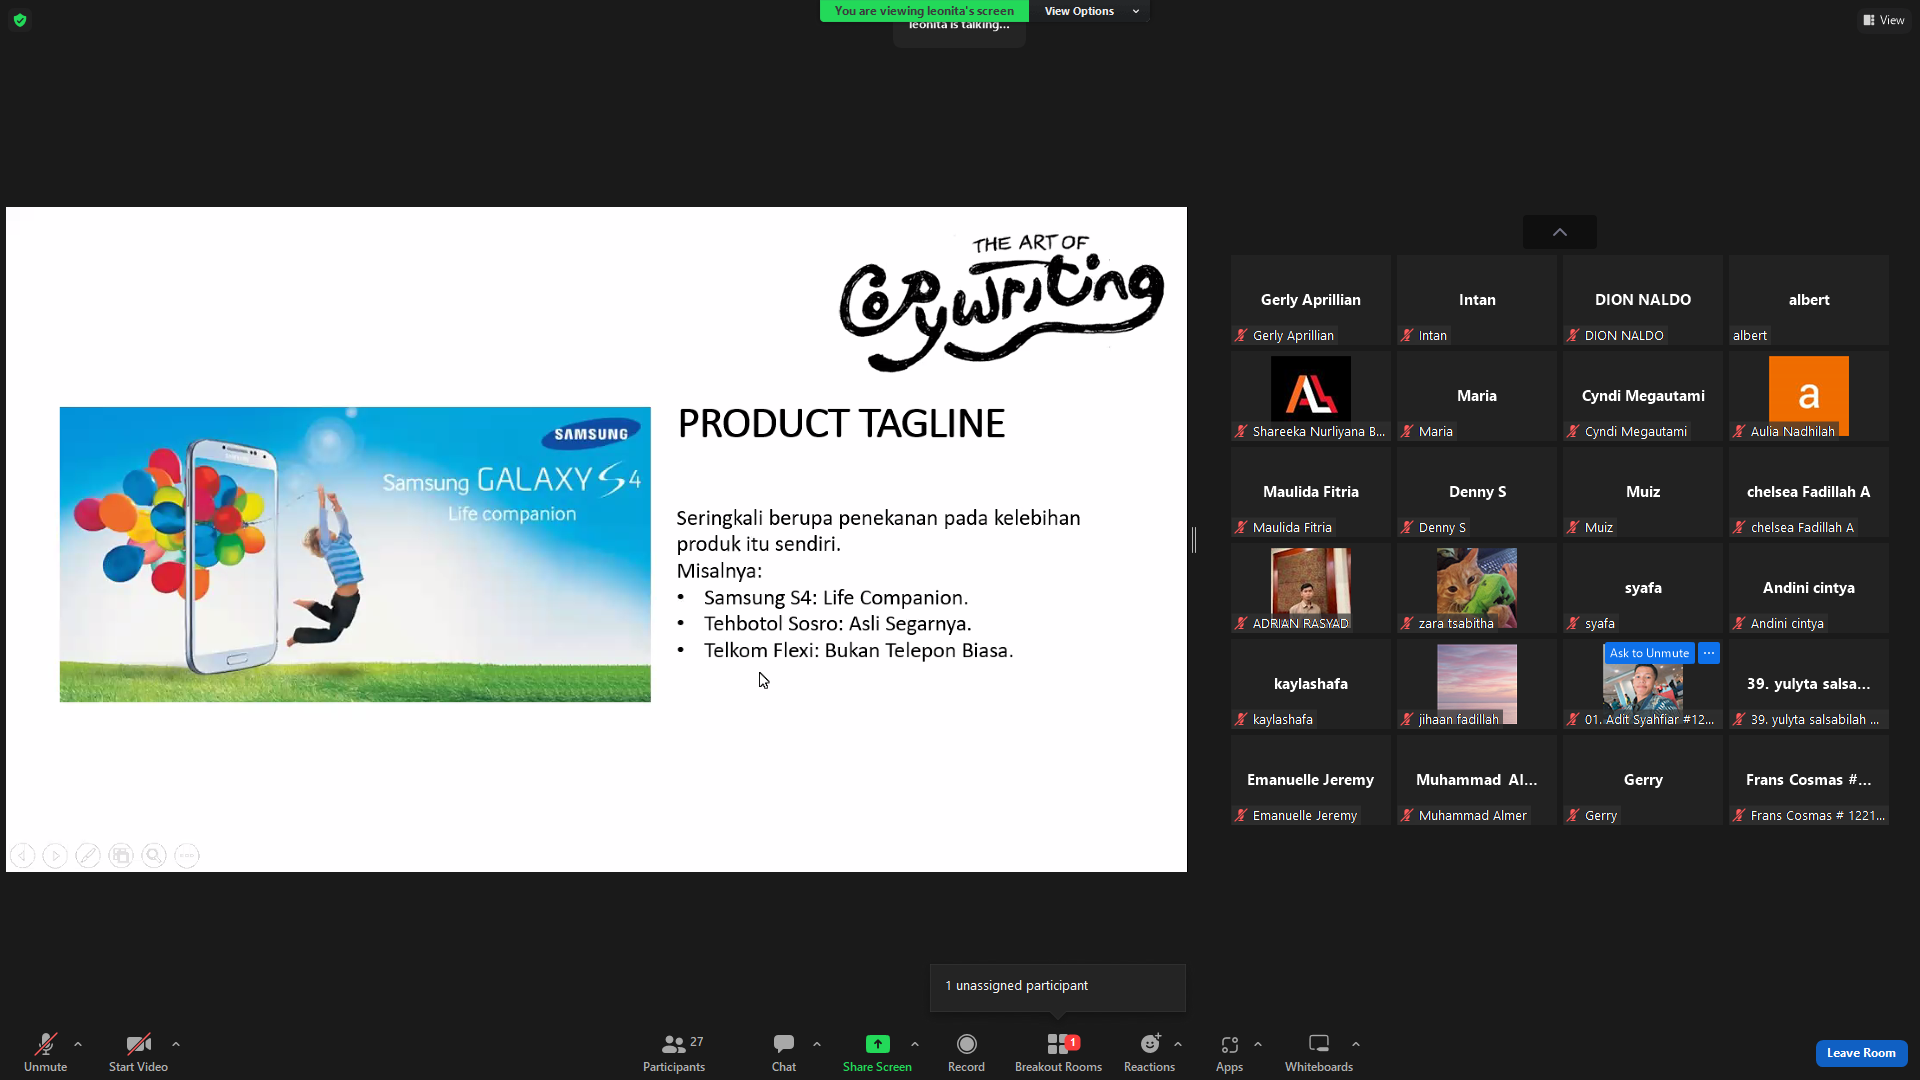The width and height of the screenshot is (1920, 1080).
Task: Expand video options next to Start Video
Action: (176, 1044)
